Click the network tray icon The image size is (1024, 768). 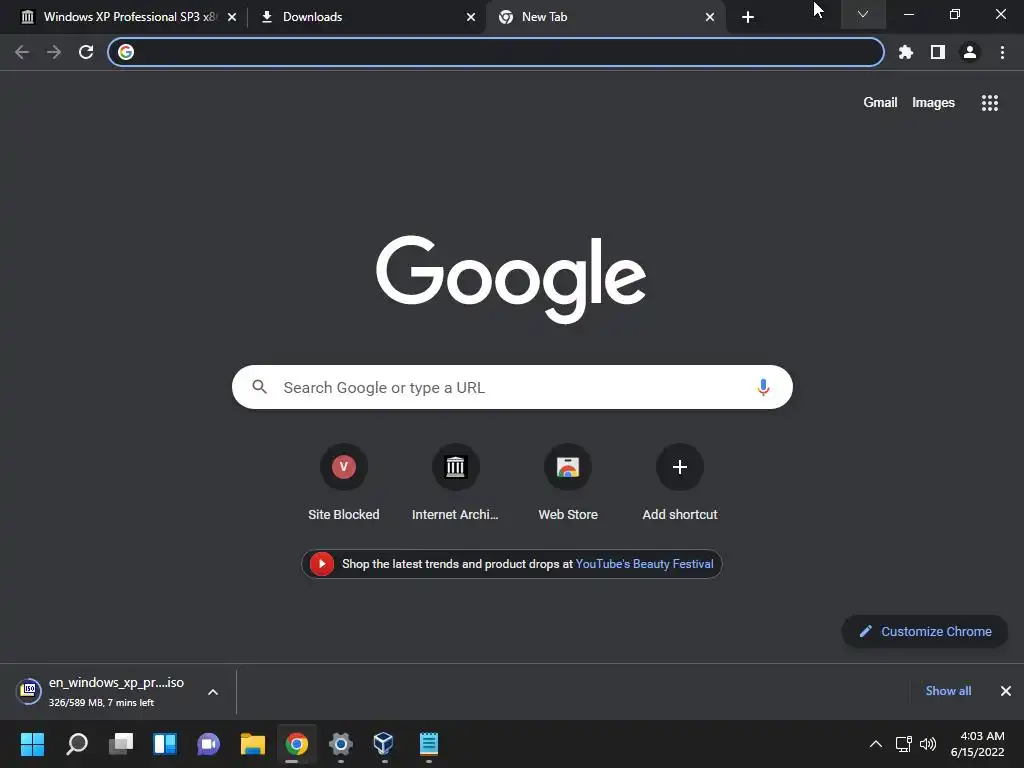(903, 744)
